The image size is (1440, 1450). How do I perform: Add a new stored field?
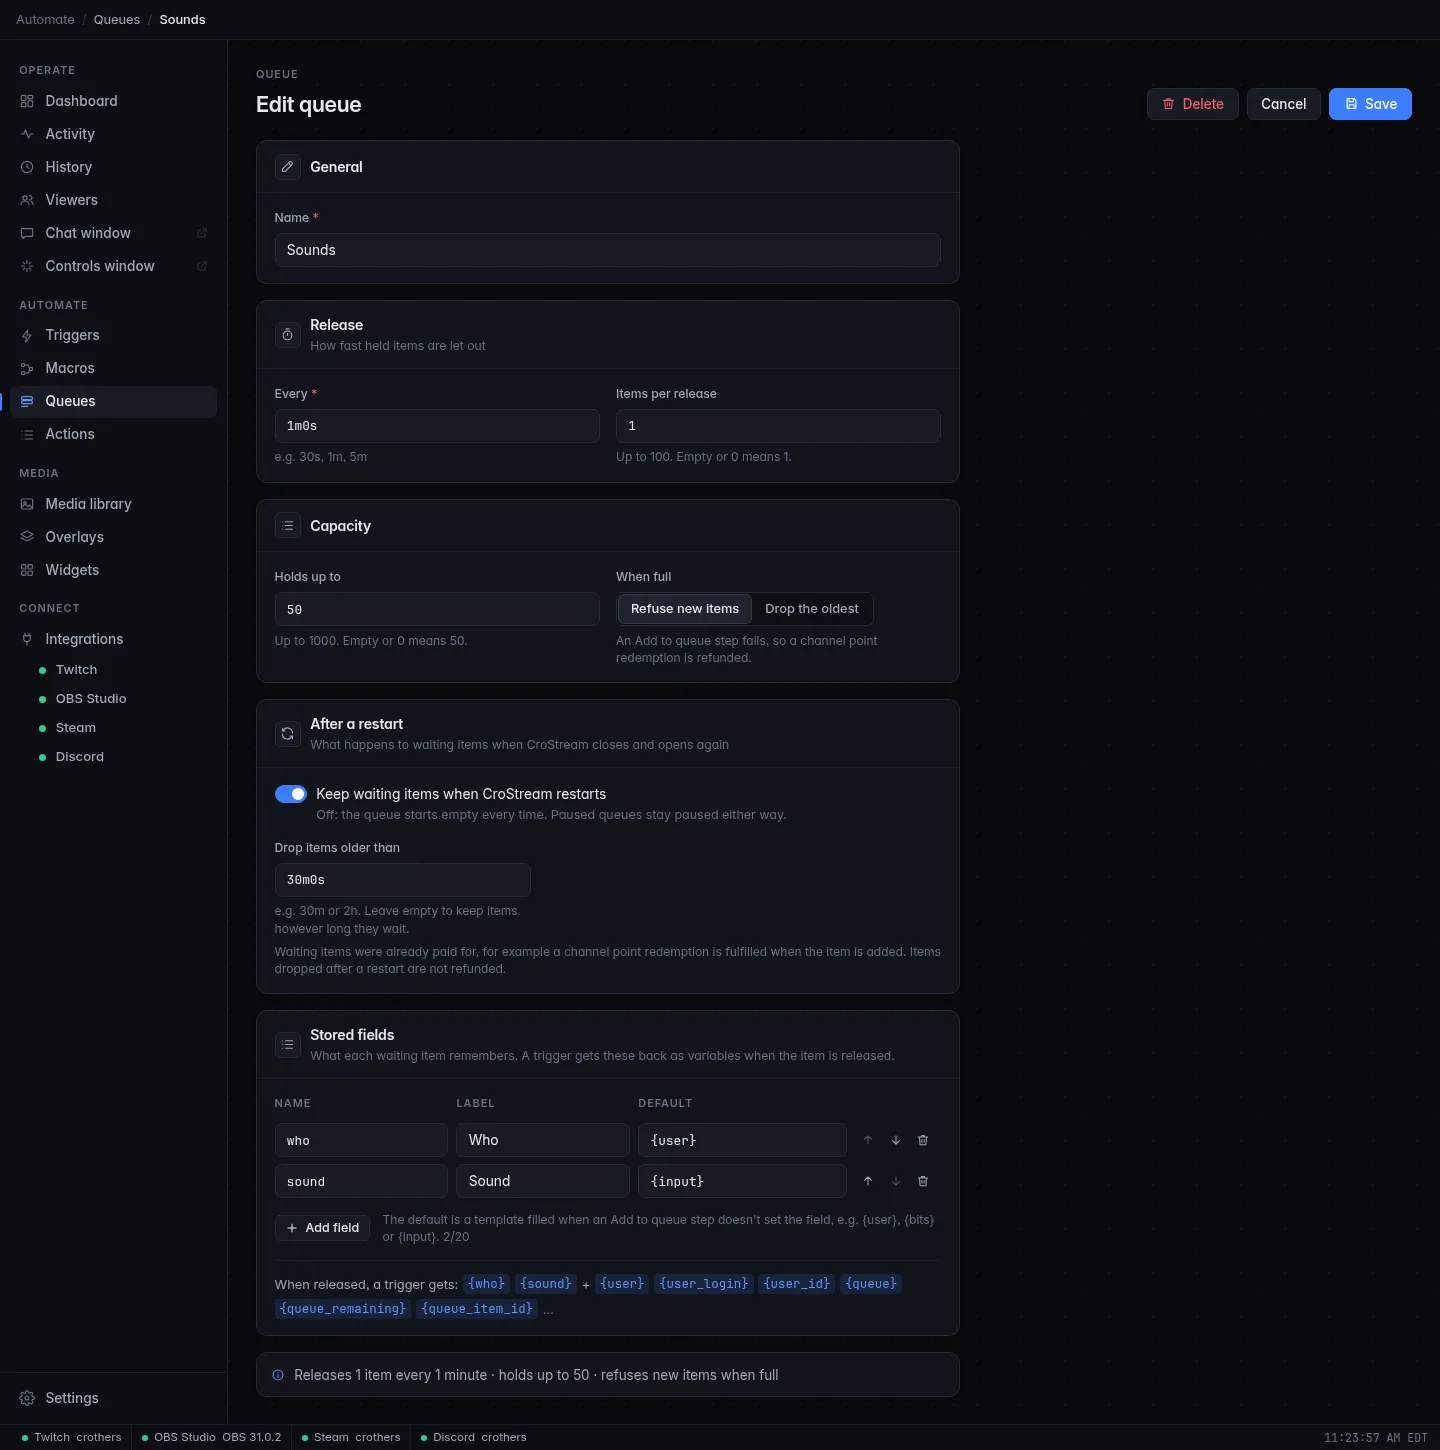[323, 1228]
